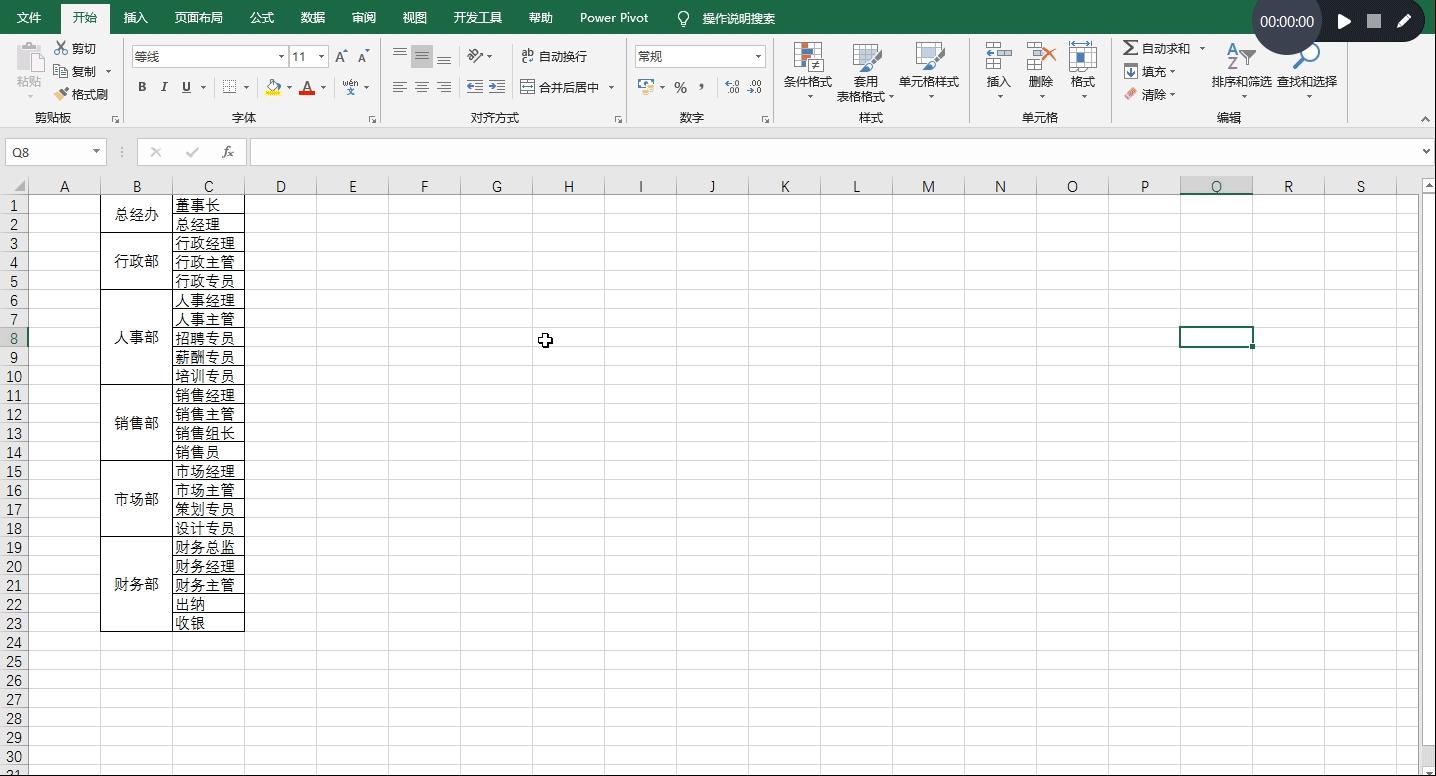Click the Insert Function fx button

[x=228, y=152]
